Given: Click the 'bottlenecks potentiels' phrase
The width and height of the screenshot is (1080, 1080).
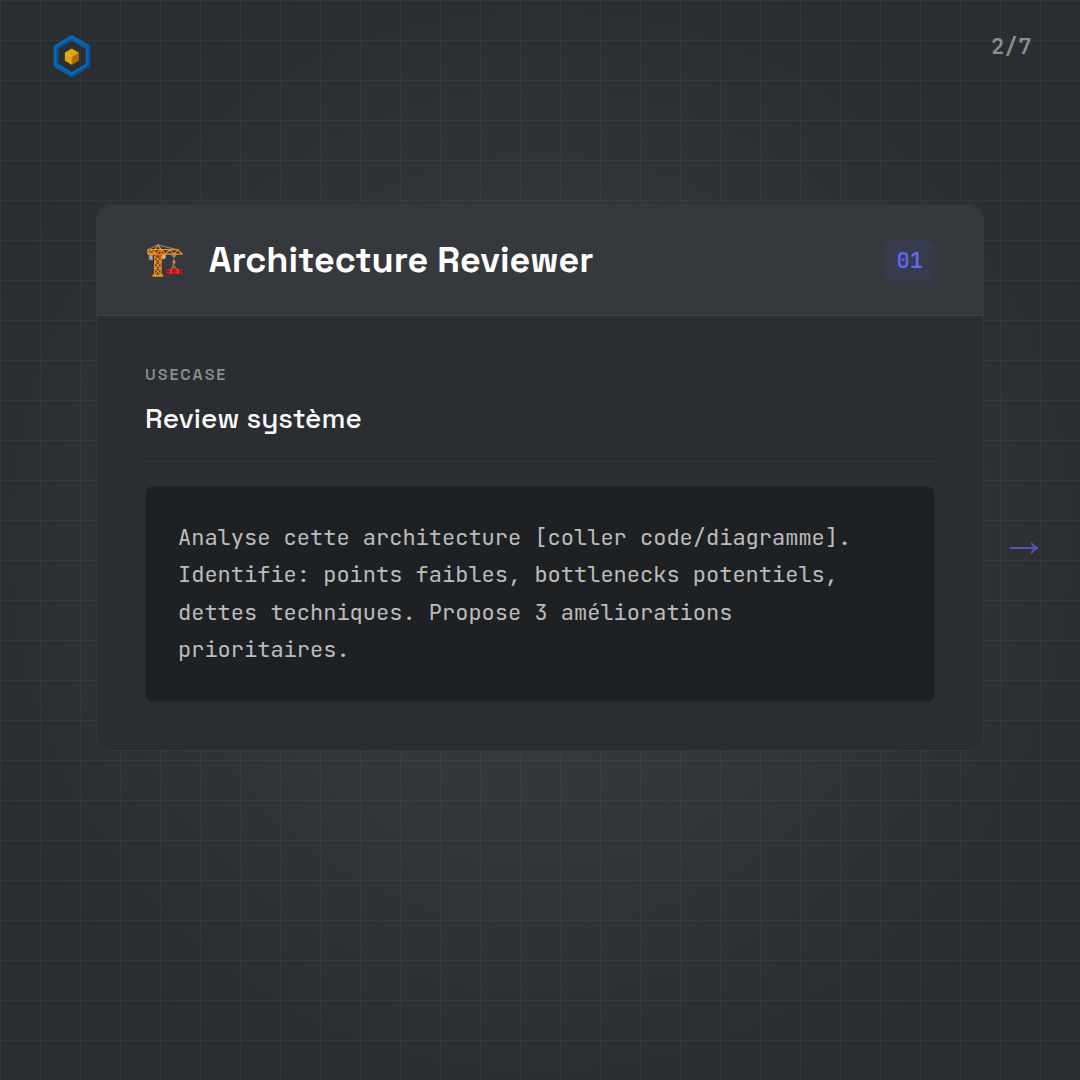Looking at the screenshot, I should coord(685,575).
